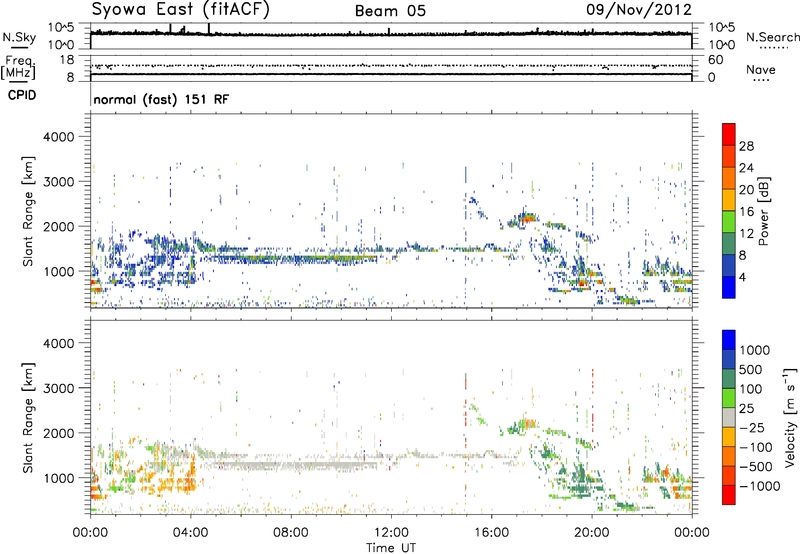Click the 'N.Search' legend label

click(x=773, y=37)
